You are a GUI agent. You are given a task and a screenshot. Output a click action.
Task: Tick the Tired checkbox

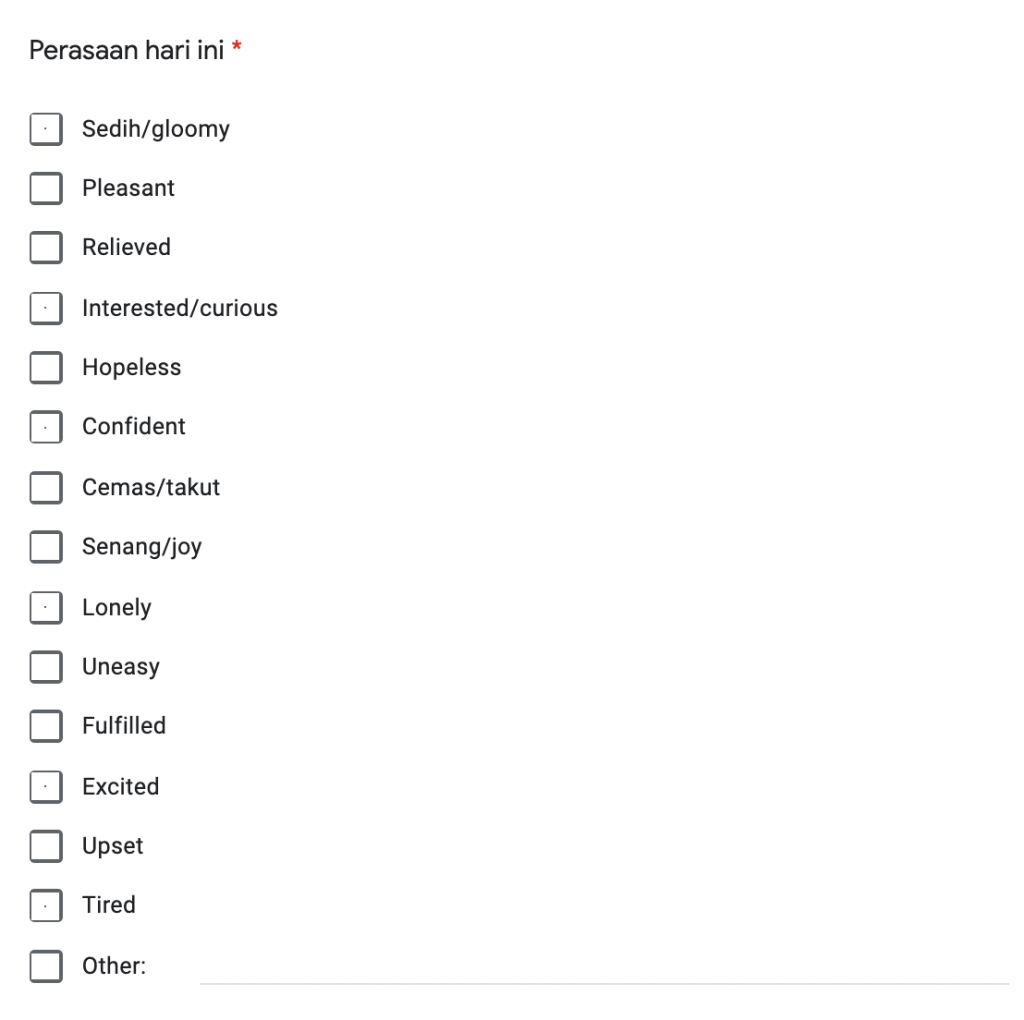click(x=46, y=905)
